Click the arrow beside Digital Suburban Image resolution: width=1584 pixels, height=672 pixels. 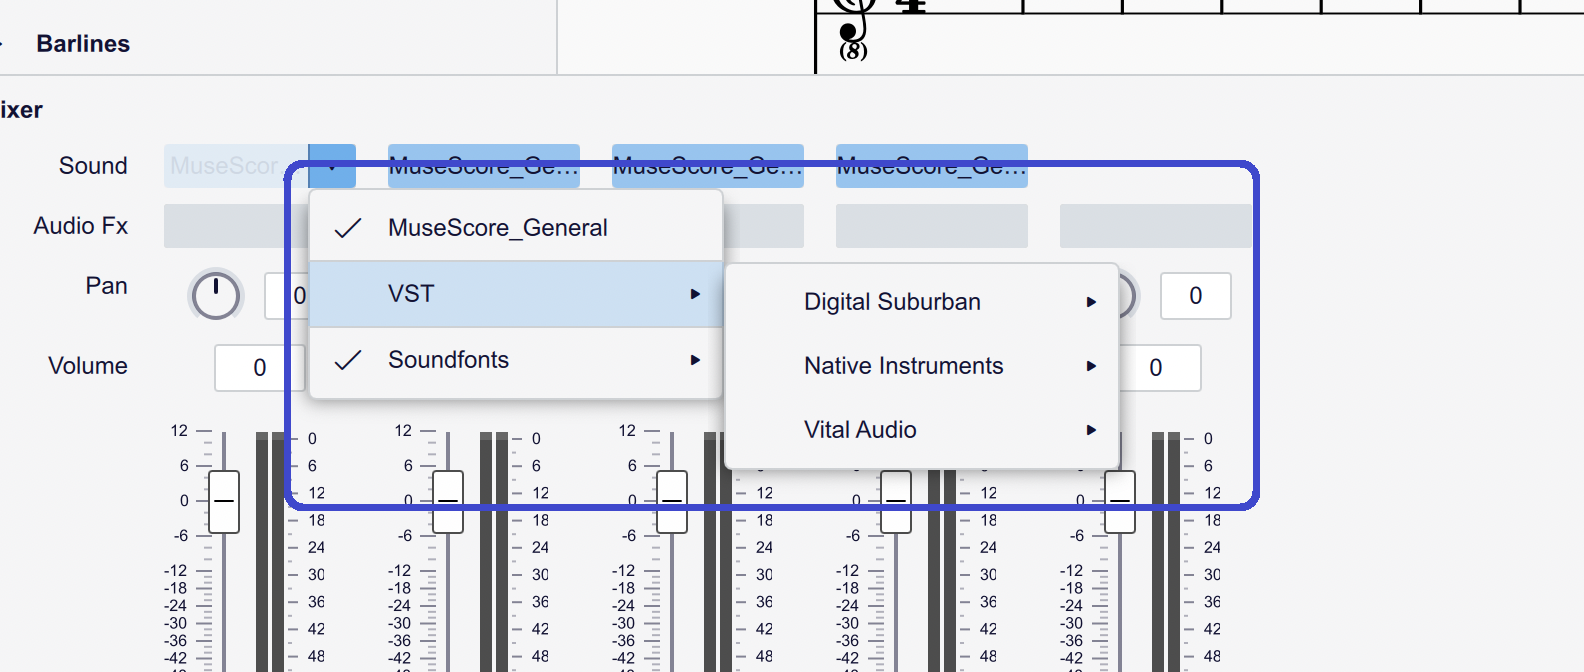pyautogui.click(x=1091, y=302)
